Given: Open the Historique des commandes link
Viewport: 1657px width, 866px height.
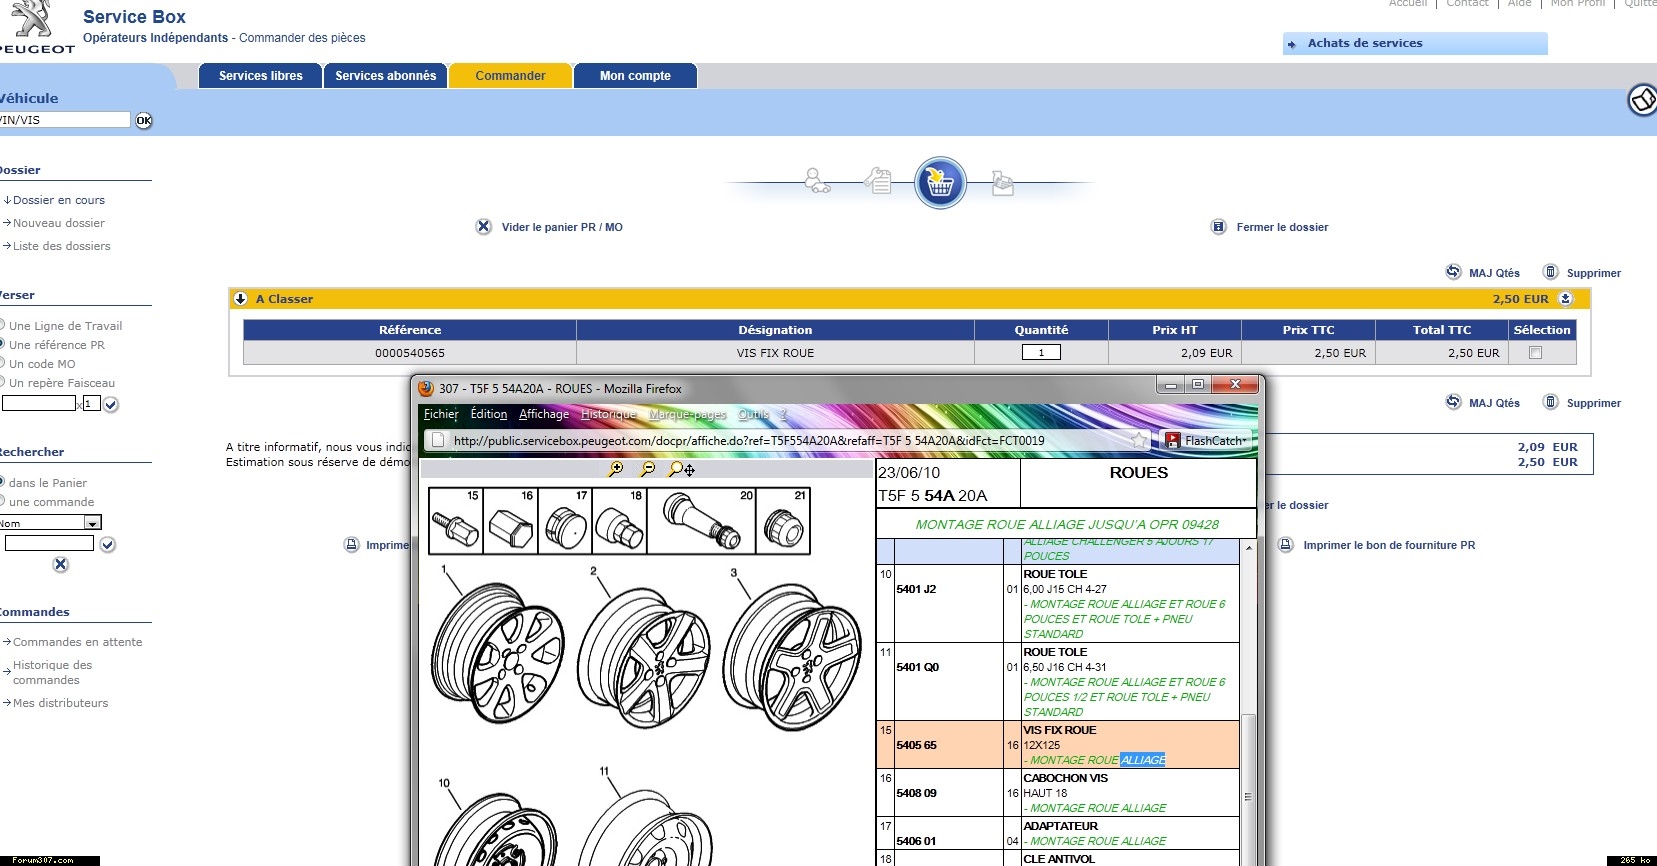Looking at the screenshot, I should (x=52, y=672).
